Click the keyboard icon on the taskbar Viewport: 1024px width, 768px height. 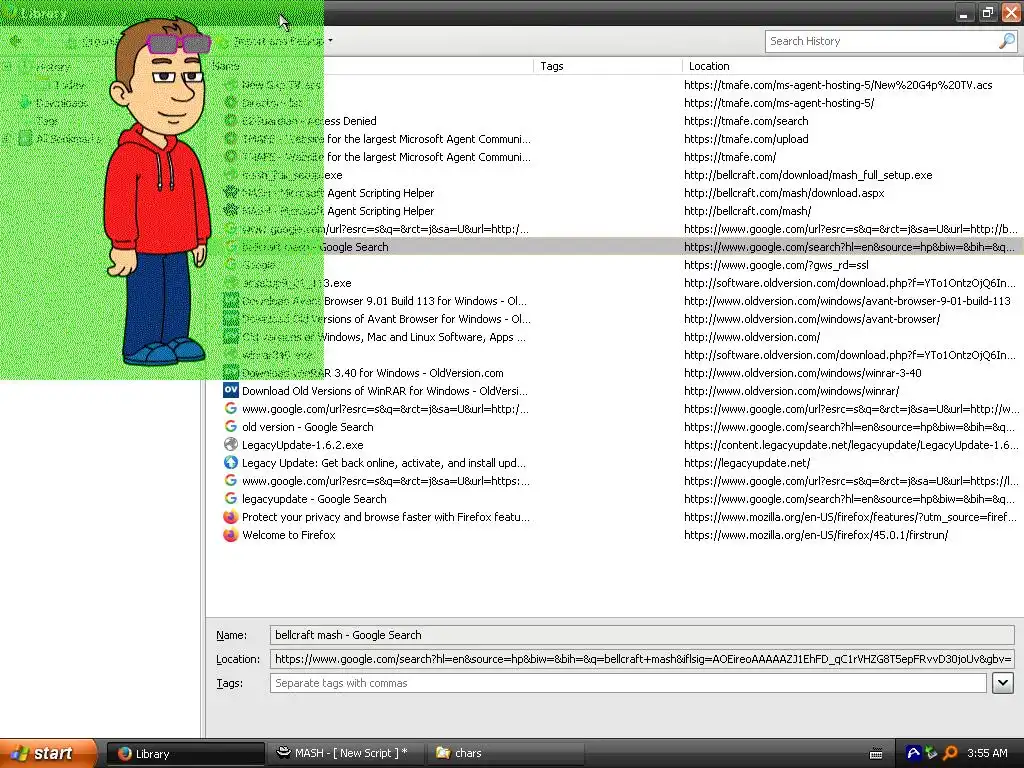click(x=876, y=754)
